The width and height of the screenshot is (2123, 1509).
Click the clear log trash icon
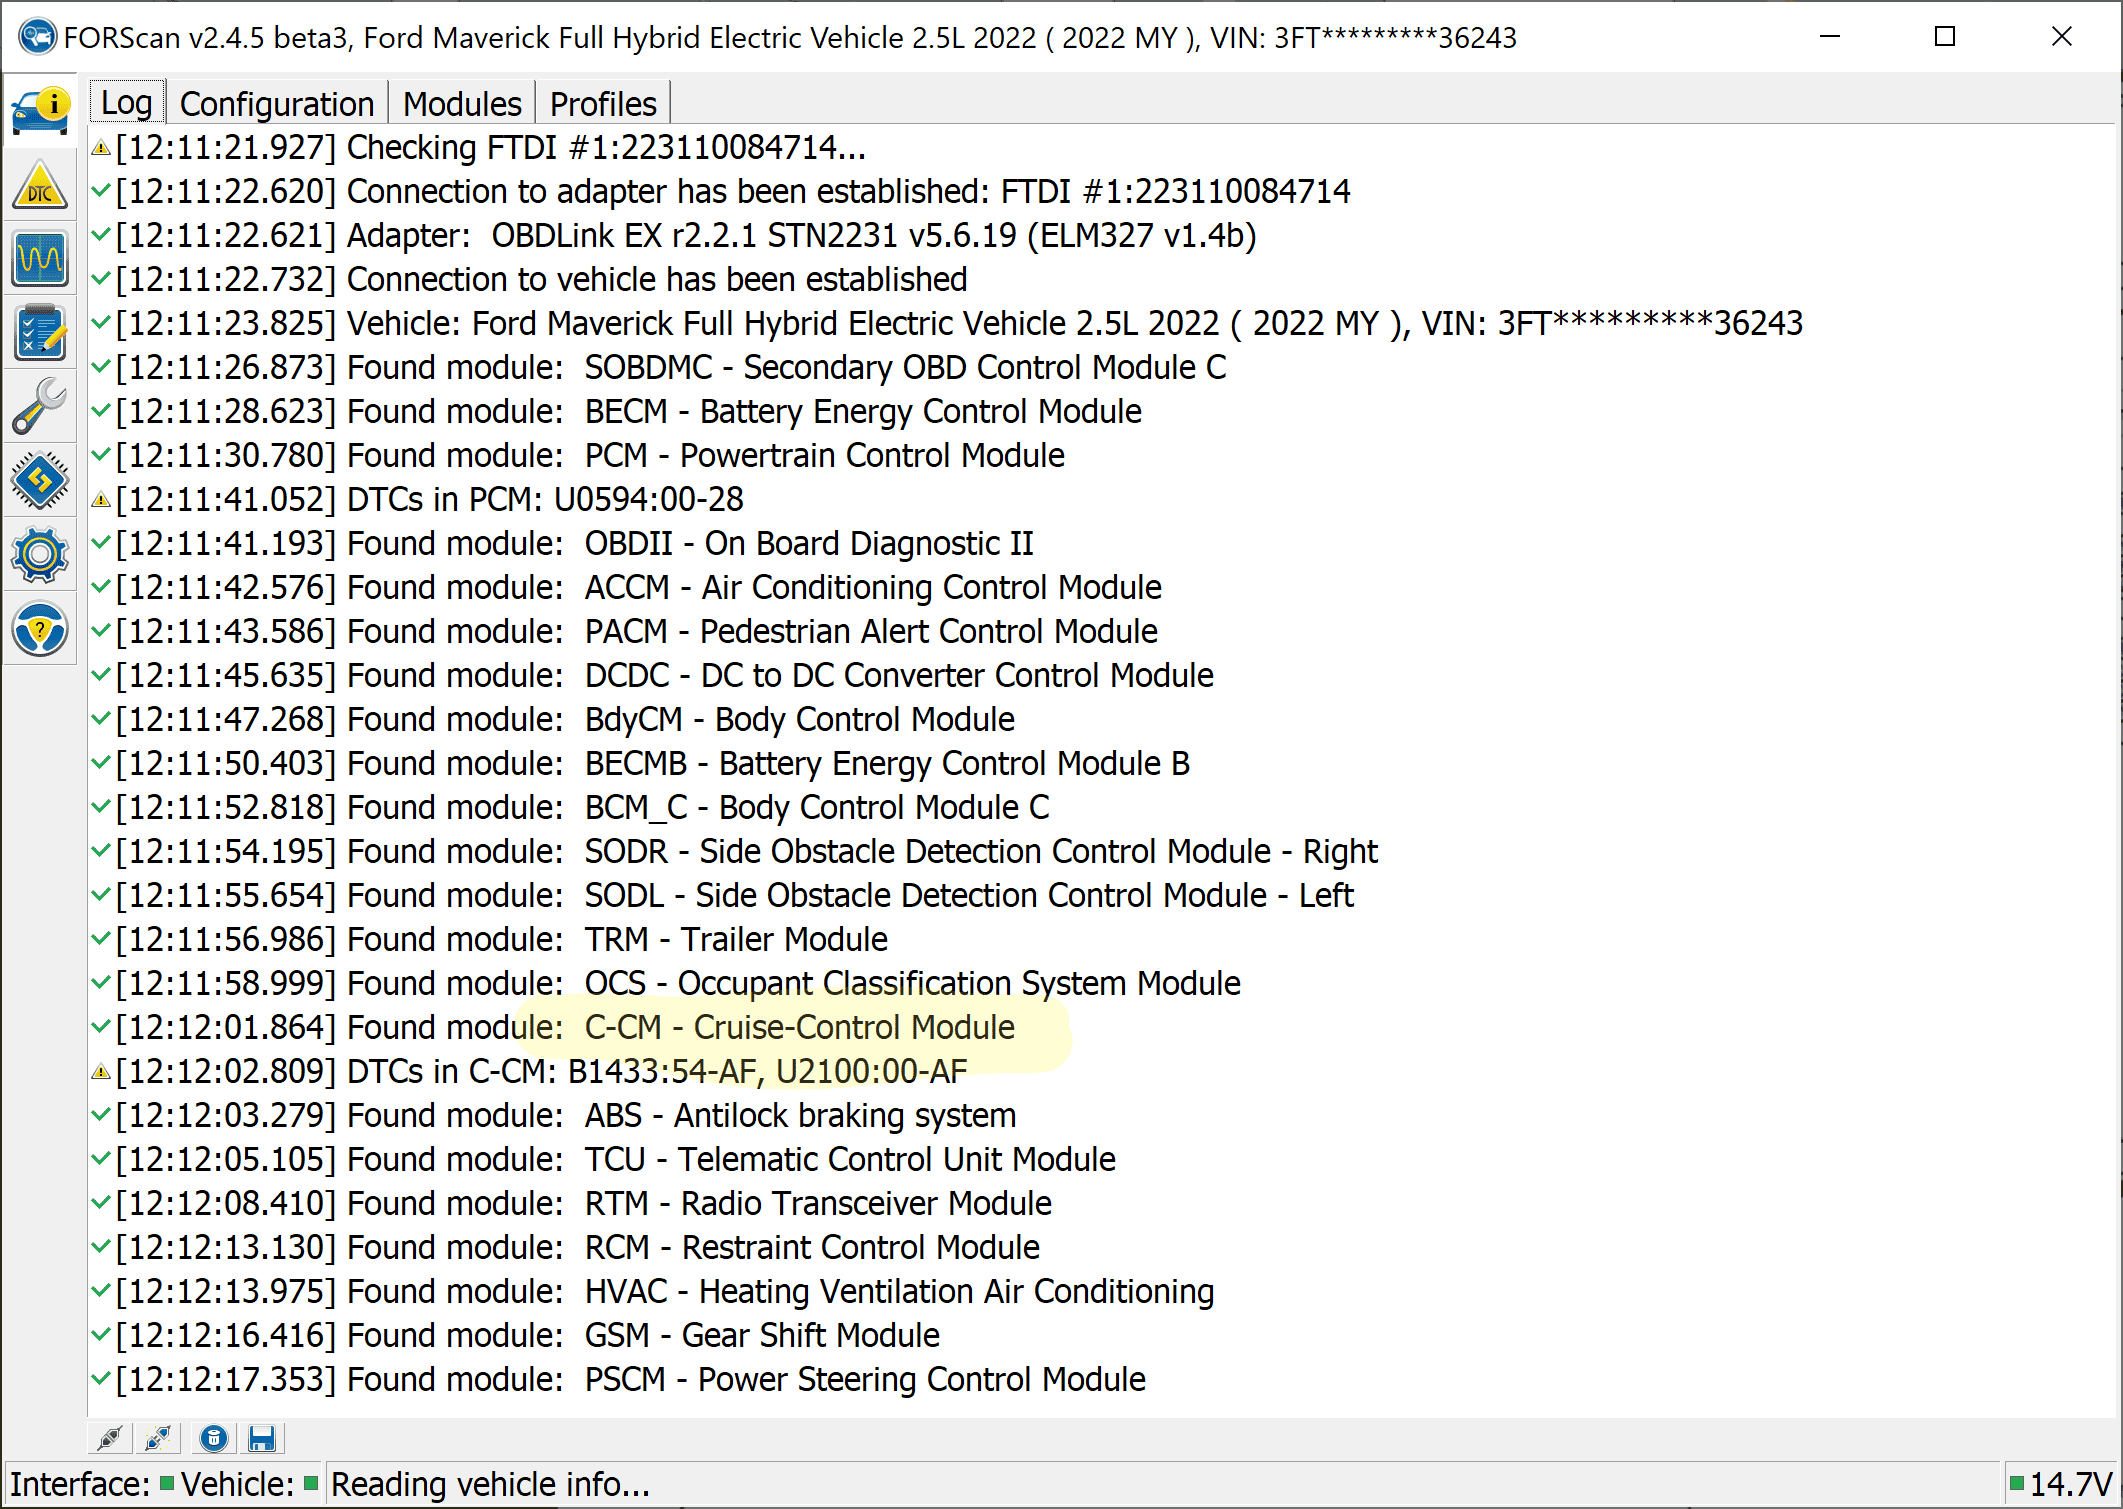click(213, 1438)
